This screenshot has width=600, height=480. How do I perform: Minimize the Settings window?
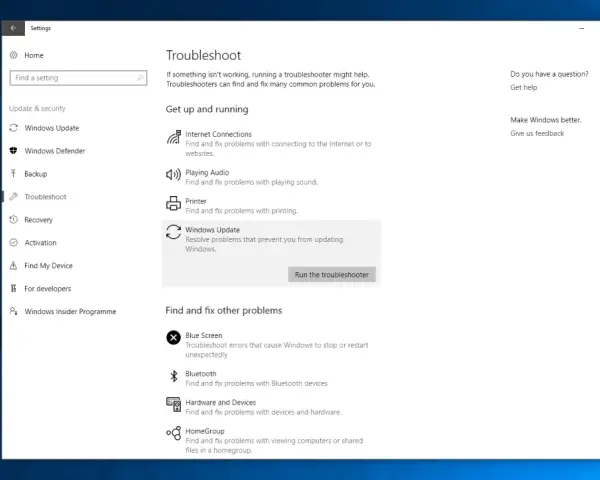coord(582,28)
